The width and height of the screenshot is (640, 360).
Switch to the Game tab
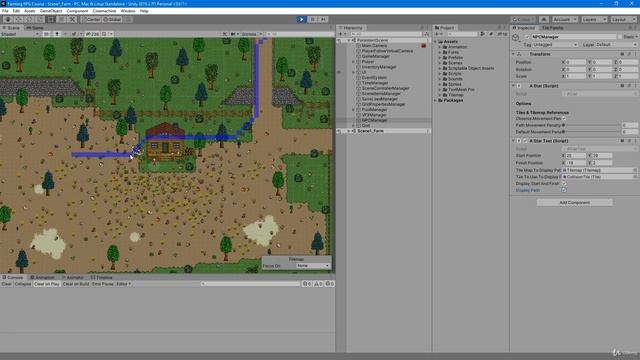click(x=35, y=28)
